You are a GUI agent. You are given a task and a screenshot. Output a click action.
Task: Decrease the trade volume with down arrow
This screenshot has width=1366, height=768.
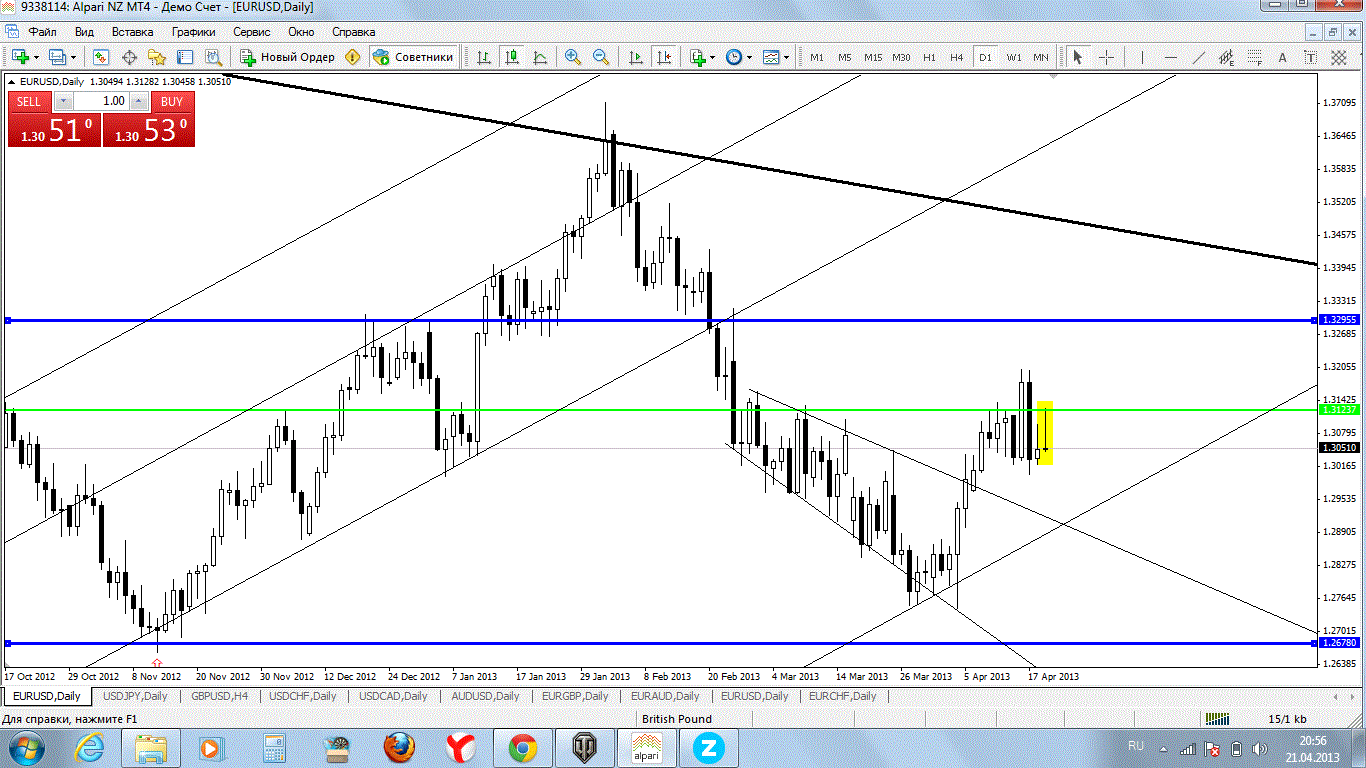63,101
